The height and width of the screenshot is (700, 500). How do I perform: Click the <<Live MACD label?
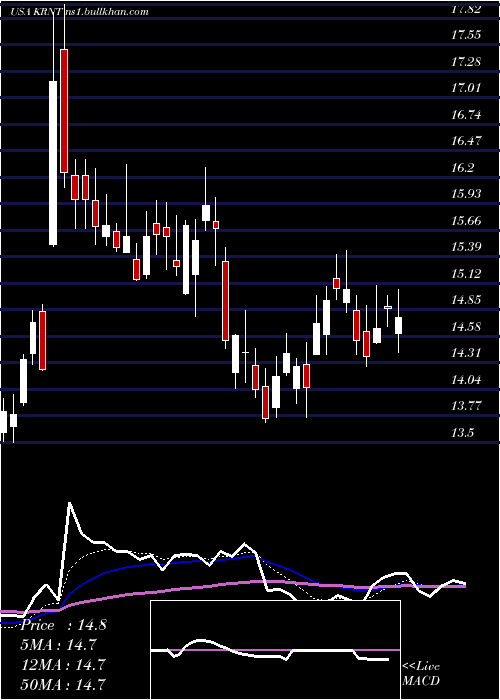click(421, 674)
